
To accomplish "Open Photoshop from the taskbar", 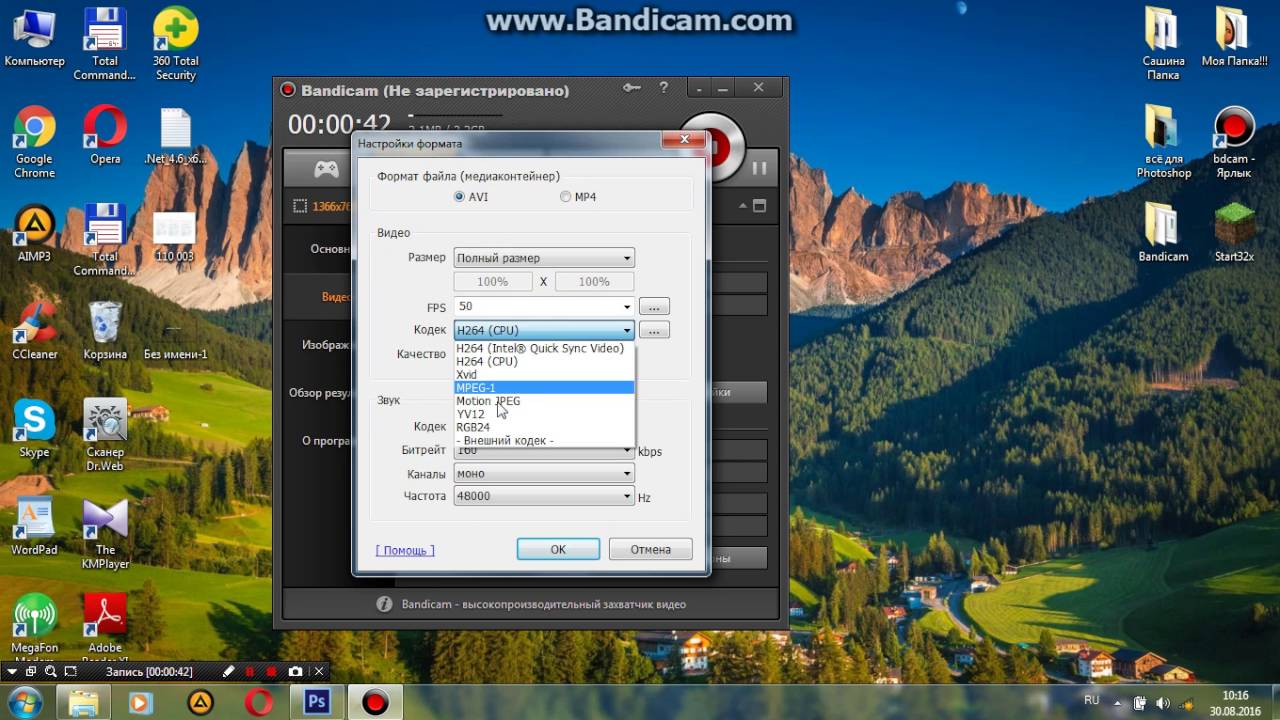I will coord(317,702).
